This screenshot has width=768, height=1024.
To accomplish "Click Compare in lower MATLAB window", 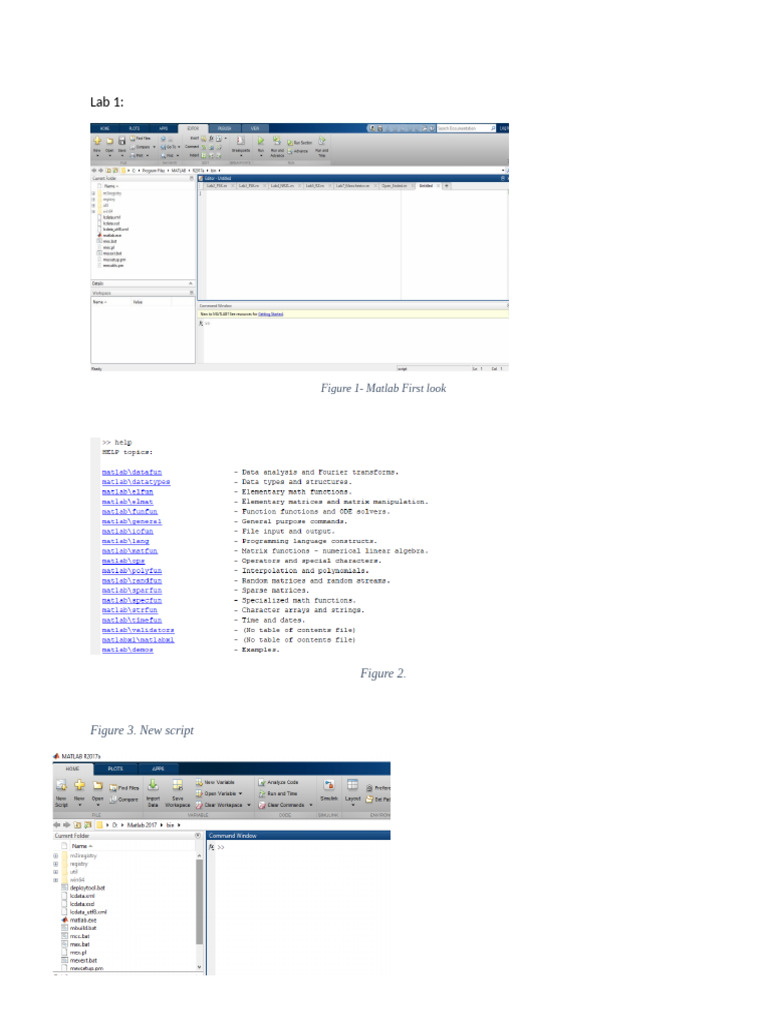I will [x=123, y=799].
